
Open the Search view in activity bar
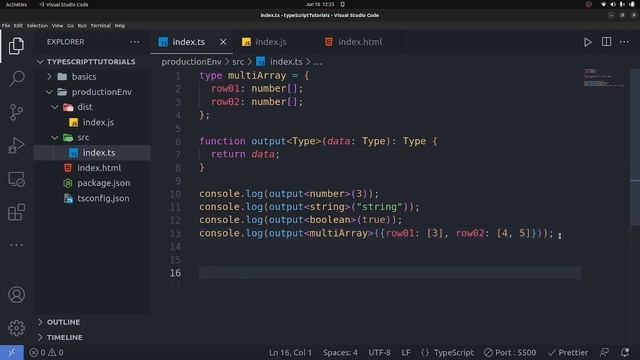point(16,78)
